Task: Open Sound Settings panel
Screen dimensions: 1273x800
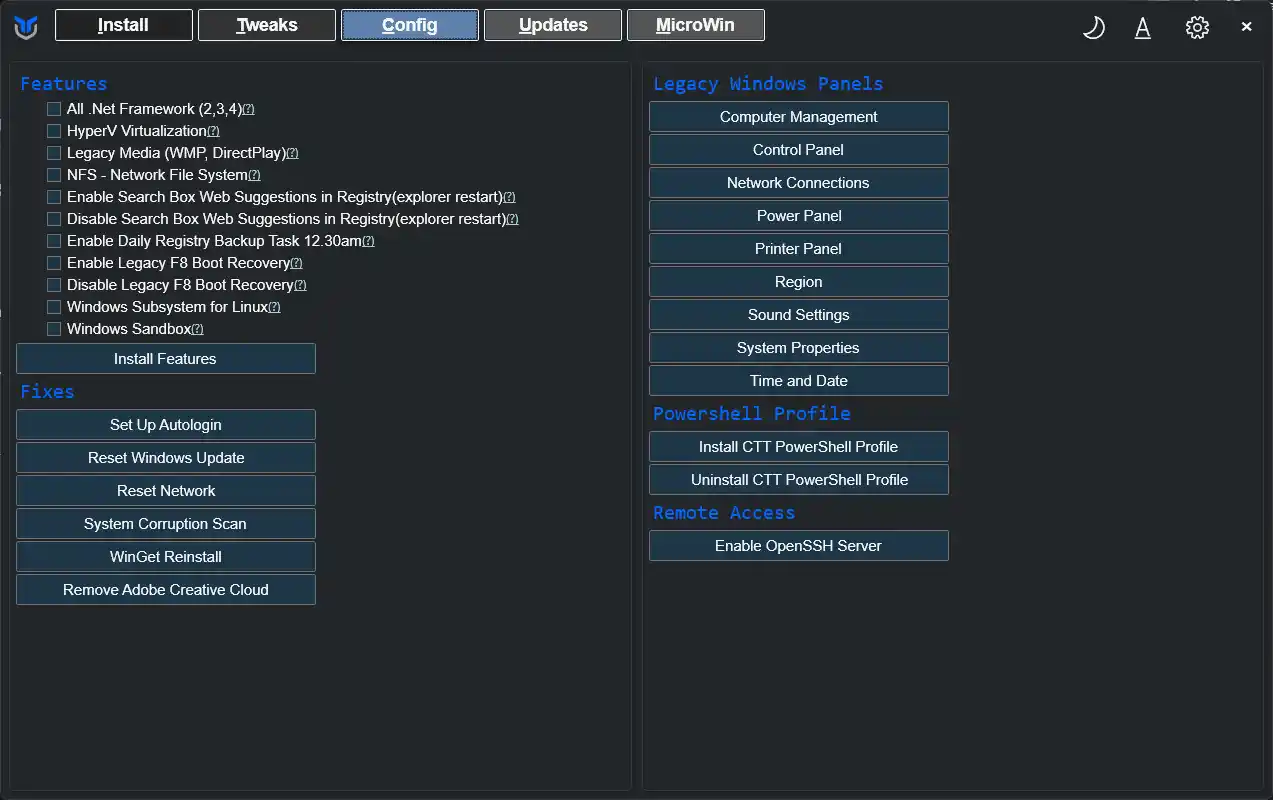Action: pyautogui.click(x=799, y=315)
